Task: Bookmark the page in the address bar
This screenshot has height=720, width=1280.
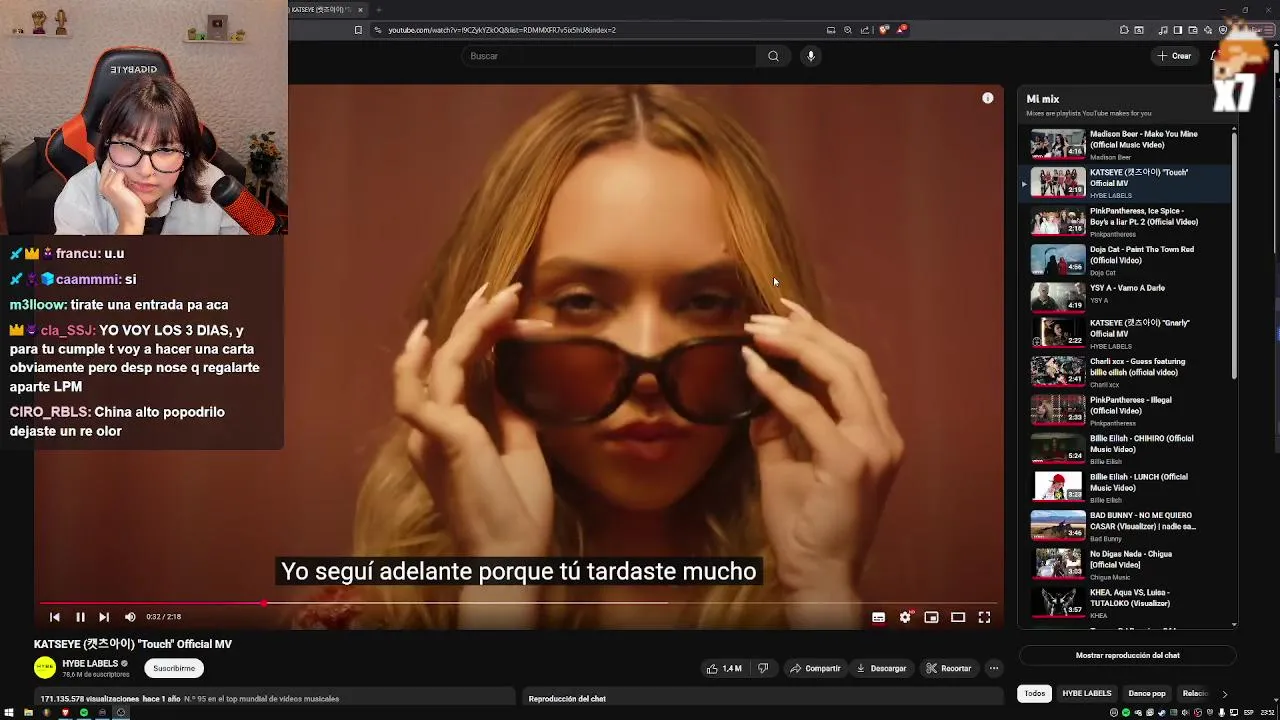Action: point(358,30)
